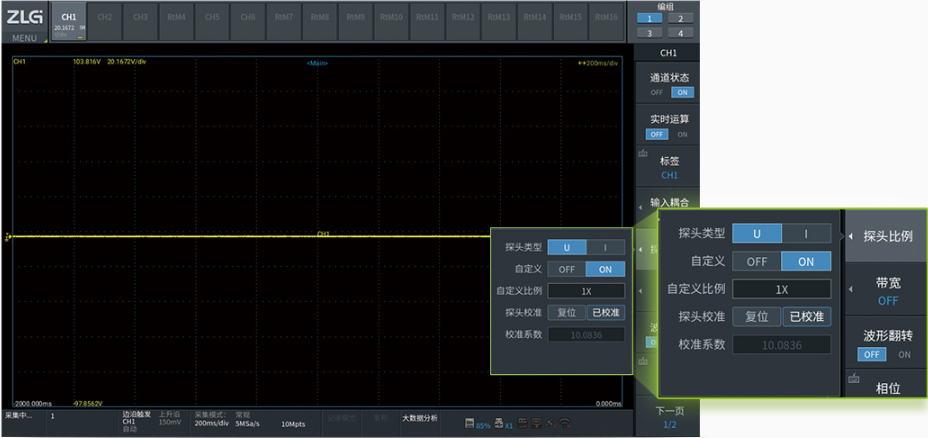Click the 采集中 acquisition status
The width and height of the screenshot is (928, 438).
coord(20,416)
